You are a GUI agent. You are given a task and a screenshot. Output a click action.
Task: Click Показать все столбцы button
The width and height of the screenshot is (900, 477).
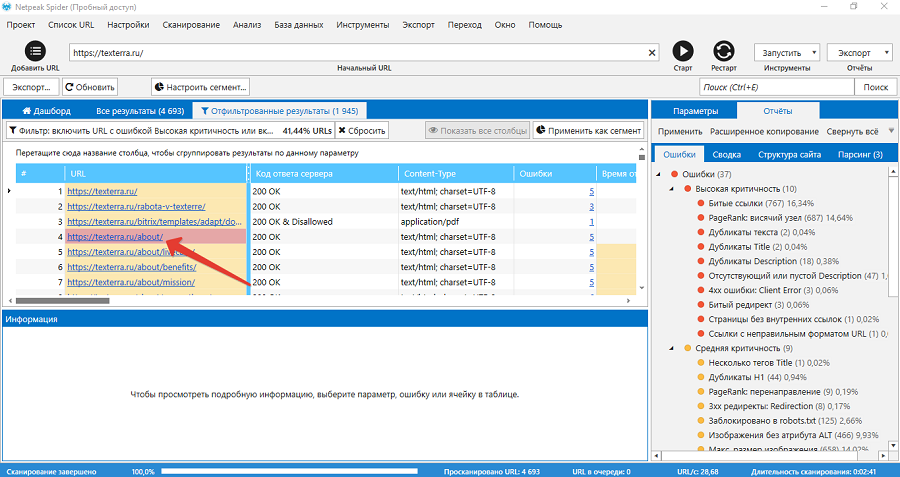click(478, 130)
